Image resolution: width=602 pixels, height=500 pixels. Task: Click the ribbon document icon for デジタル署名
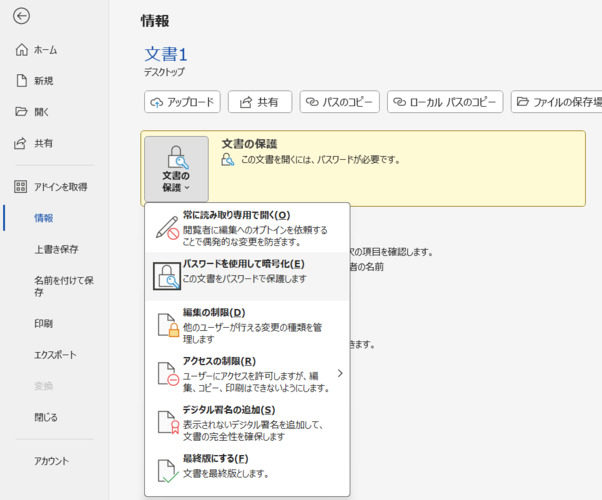pyautogui.click(x=169, y=422)
